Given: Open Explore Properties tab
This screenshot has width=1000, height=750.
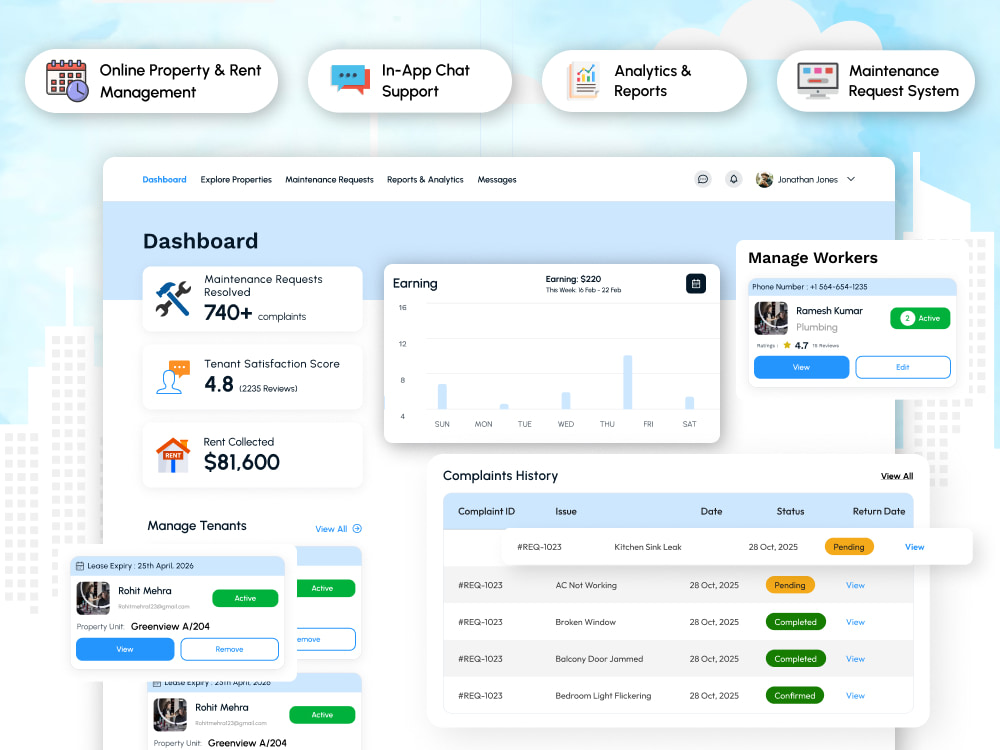Looking at the screenshot, I should click(236, 180).
